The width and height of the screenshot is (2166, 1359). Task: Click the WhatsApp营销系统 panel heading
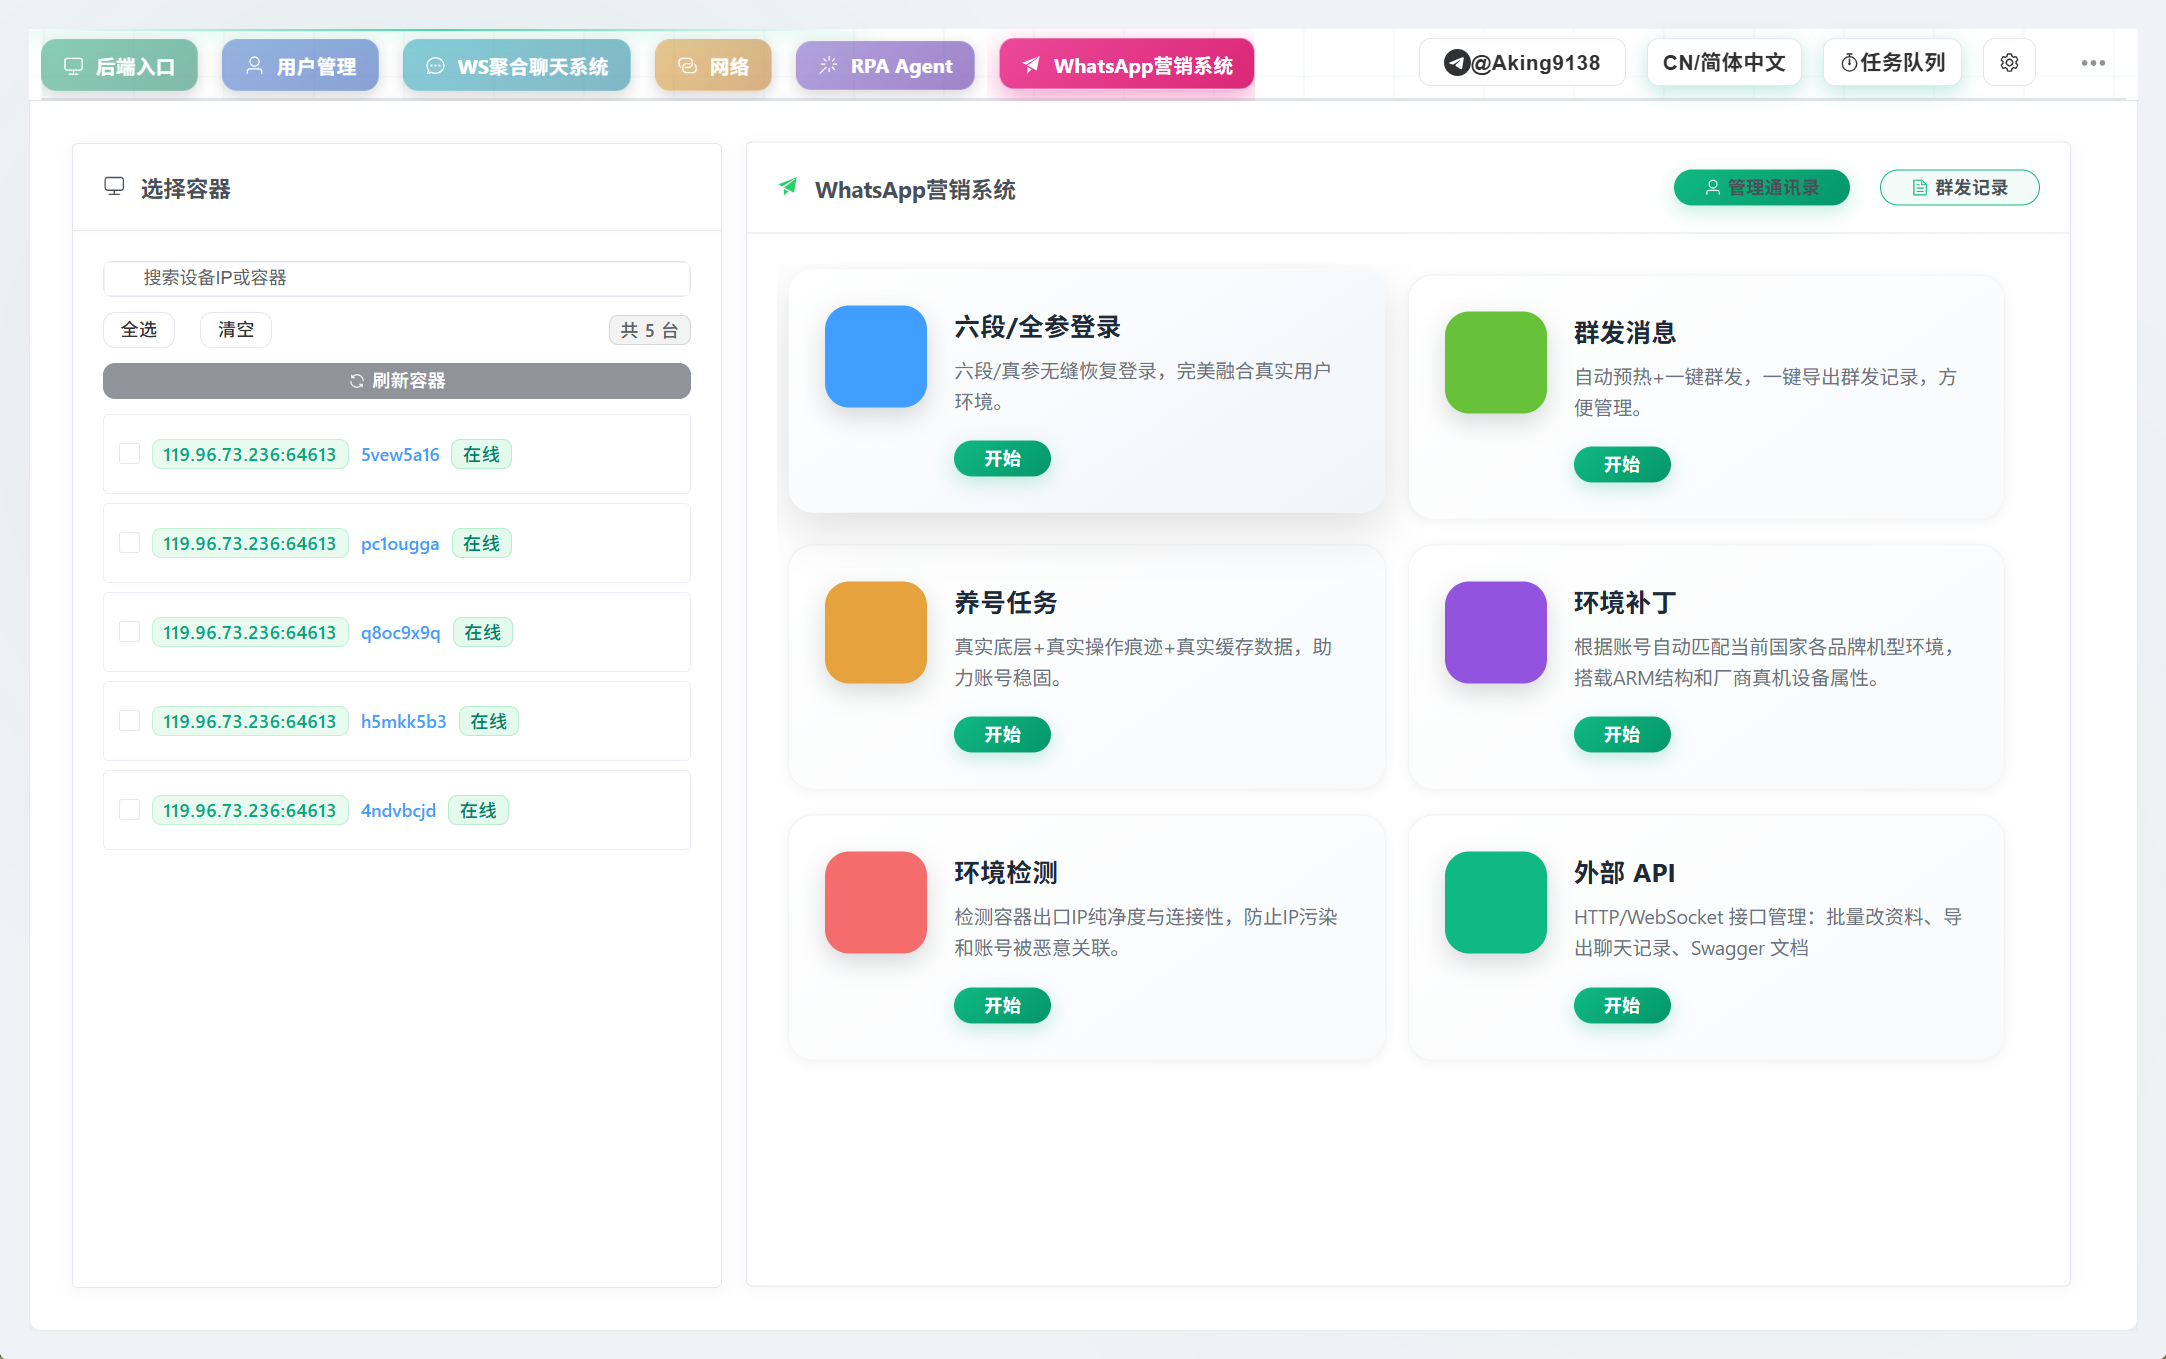(915, 190)
